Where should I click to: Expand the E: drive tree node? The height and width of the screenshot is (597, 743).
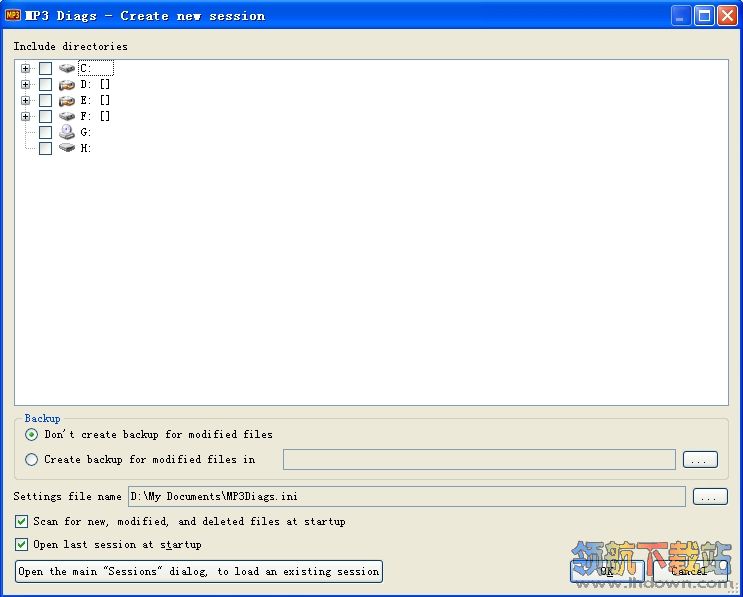pyautogui.click(x=26, y=100)
